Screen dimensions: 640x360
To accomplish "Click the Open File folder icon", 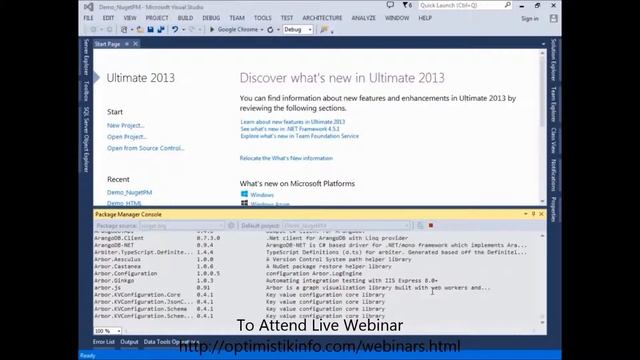I will coord(140,29).
